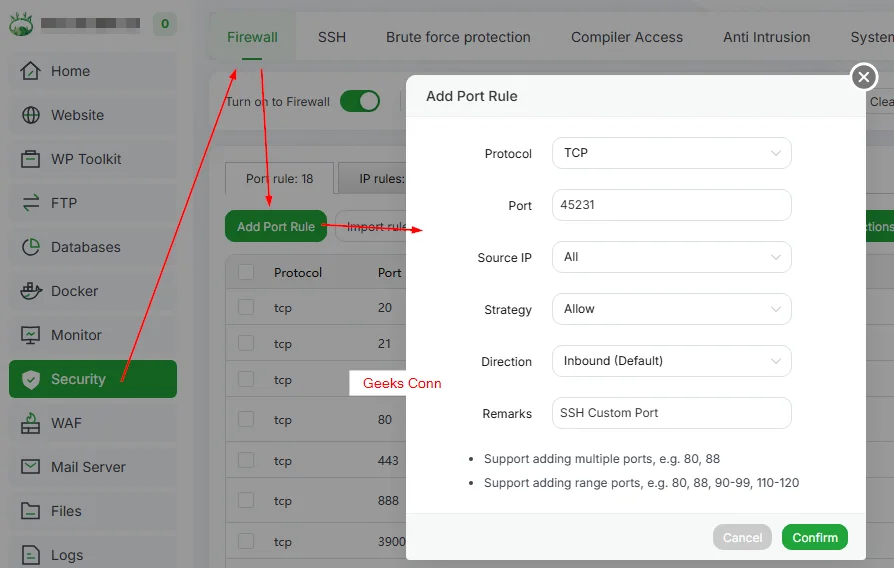The width and height of the screenshot is (894, 568).
Task: Click the FTP transfer arrows icon
Action: (30, 203)
